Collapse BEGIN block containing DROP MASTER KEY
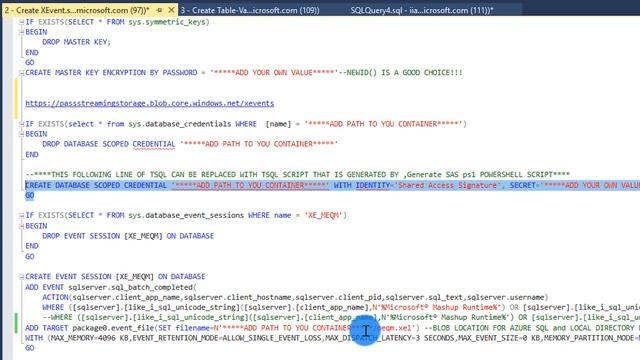Image resolution: width=640 pixels, height=360 pixels. pos(21,32)
